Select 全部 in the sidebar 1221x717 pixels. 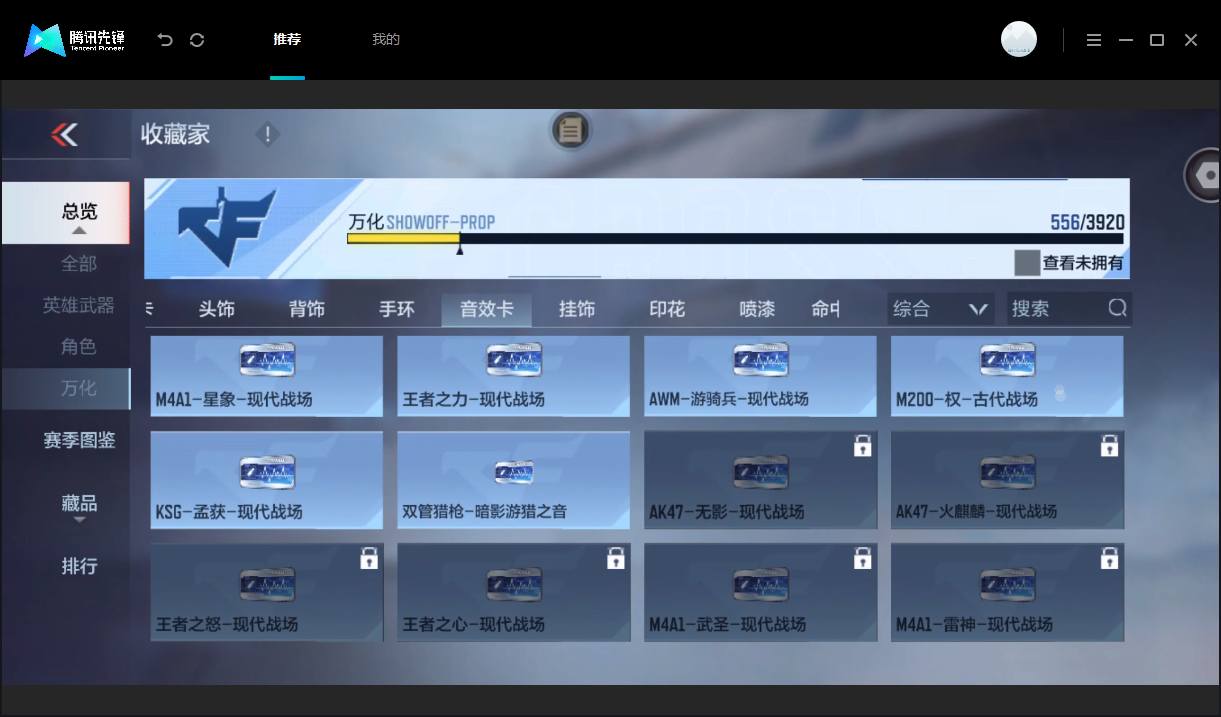[x=79, y=264]
